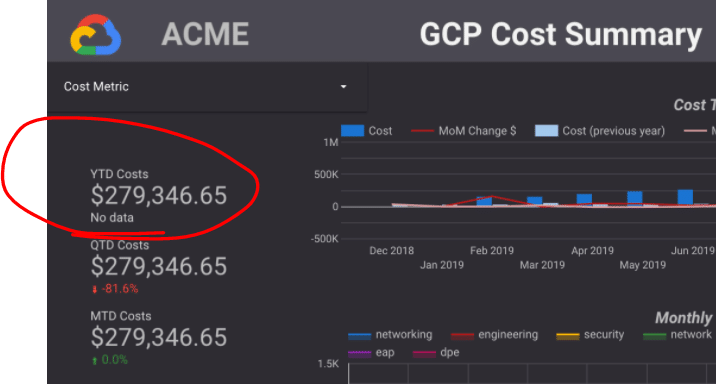
Task: Click the -81.6% change indicator
Action: click(115, 289)
